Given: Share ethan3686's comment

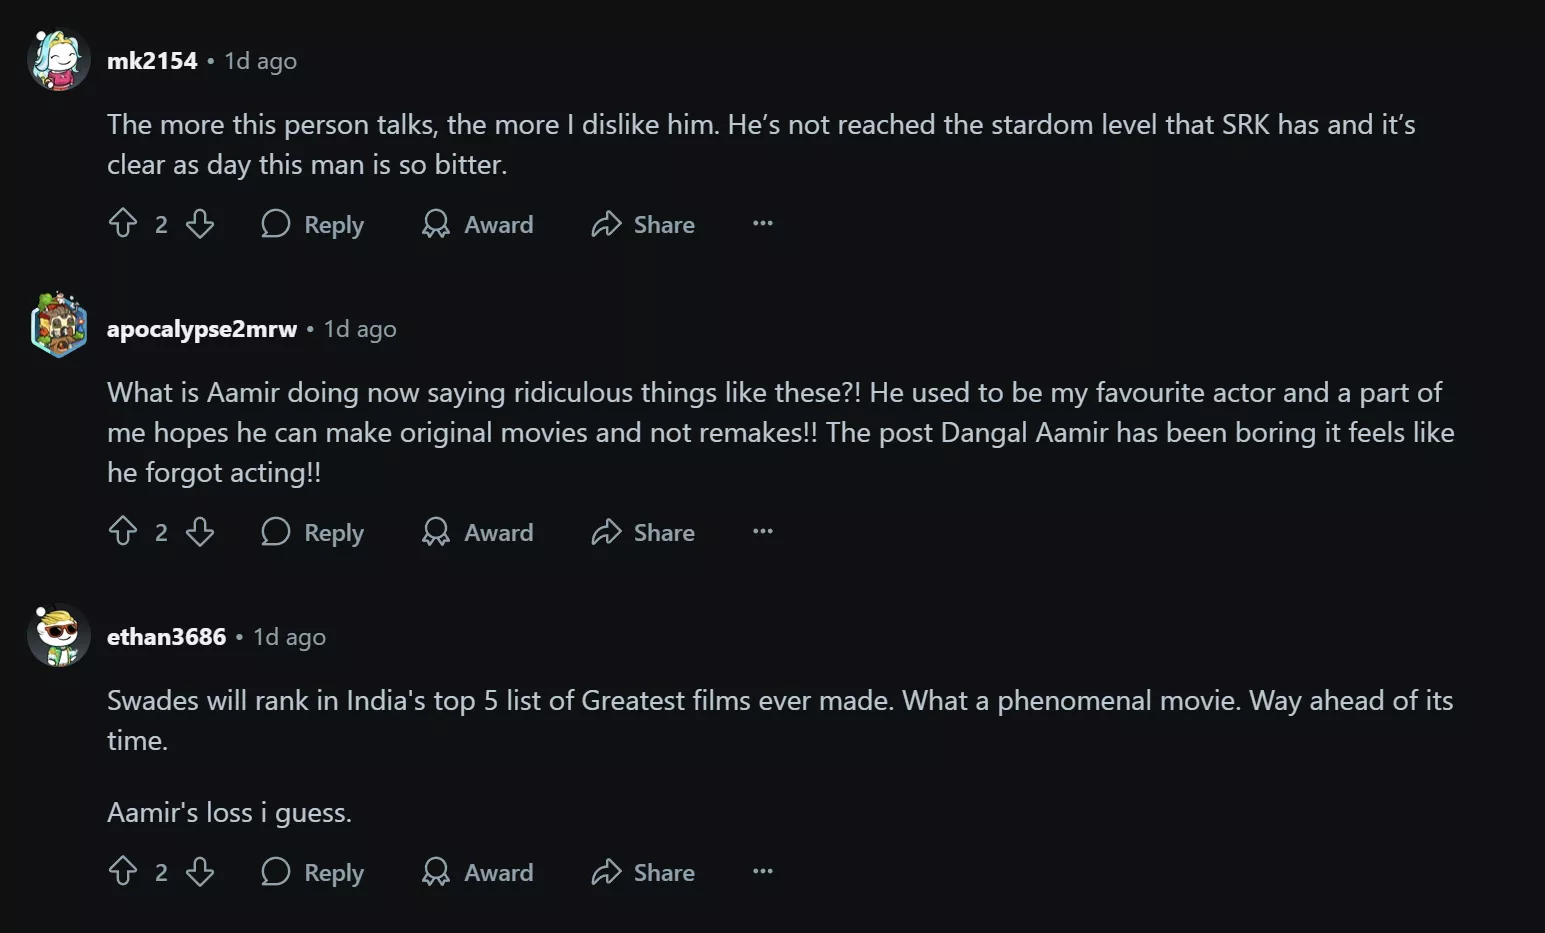Looking at the screenshot, I should coord(642,872).
